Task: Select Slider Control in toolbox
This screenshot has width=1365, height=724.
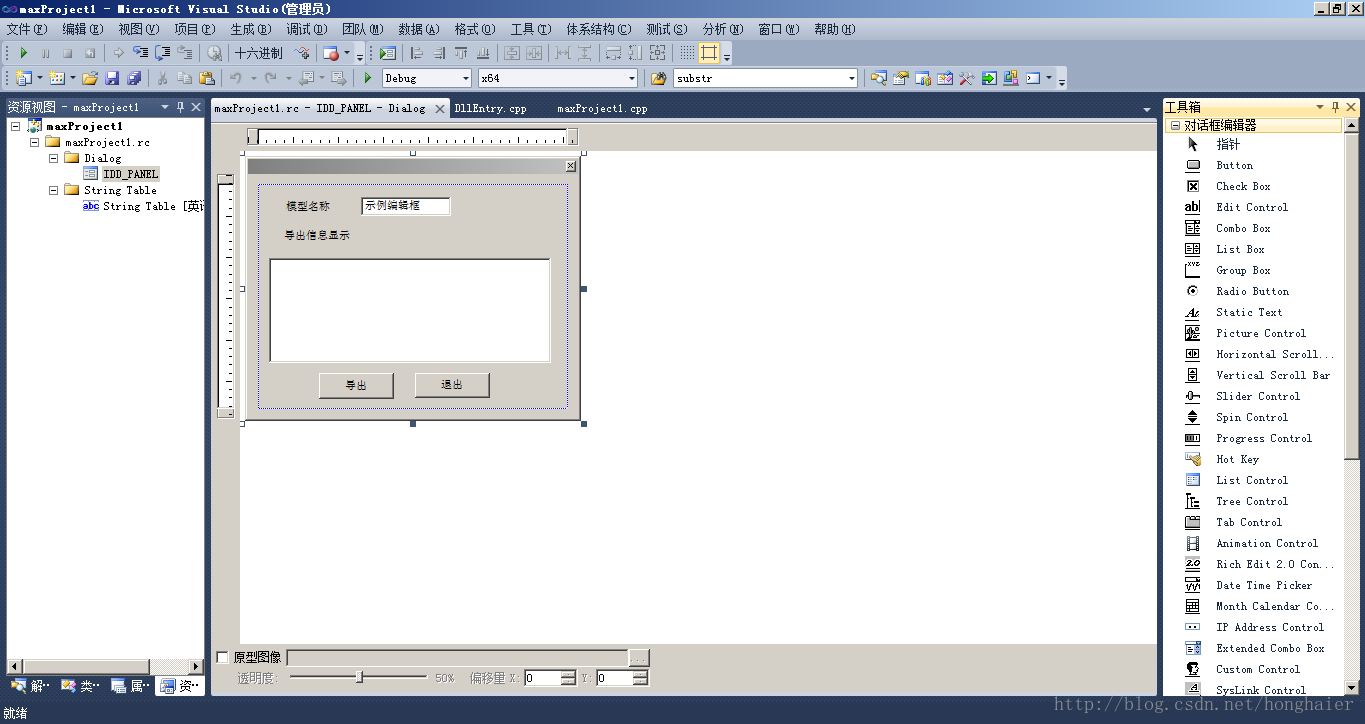Action: pyautogui.click(x=1258, y=396)
